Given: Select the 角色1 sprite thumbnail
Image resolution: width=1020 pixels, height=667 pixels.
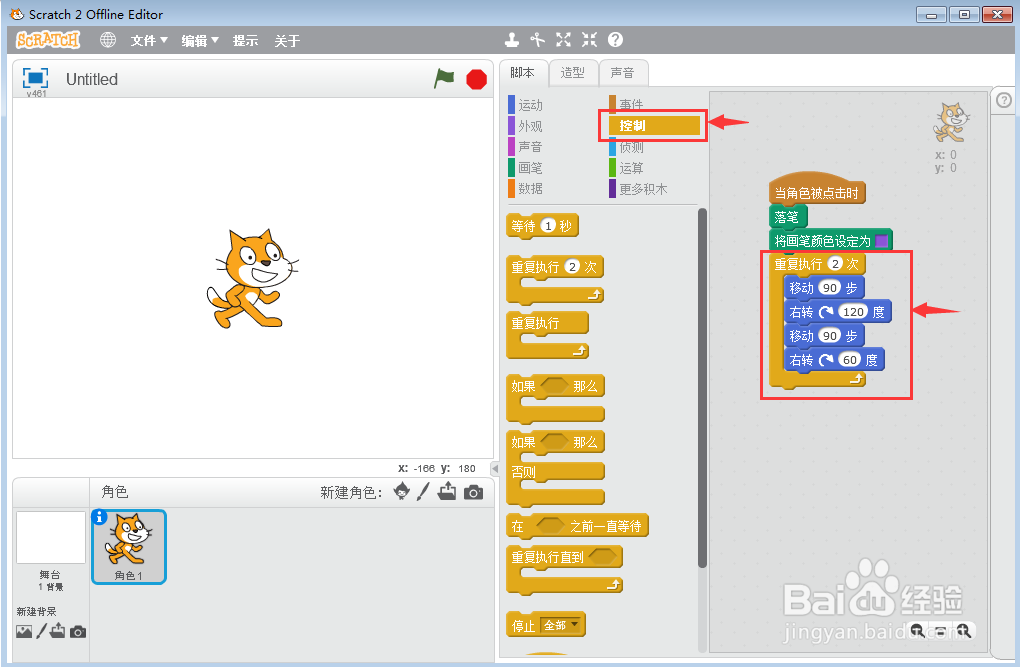Looking at the screenshot, I should [128, 546].
